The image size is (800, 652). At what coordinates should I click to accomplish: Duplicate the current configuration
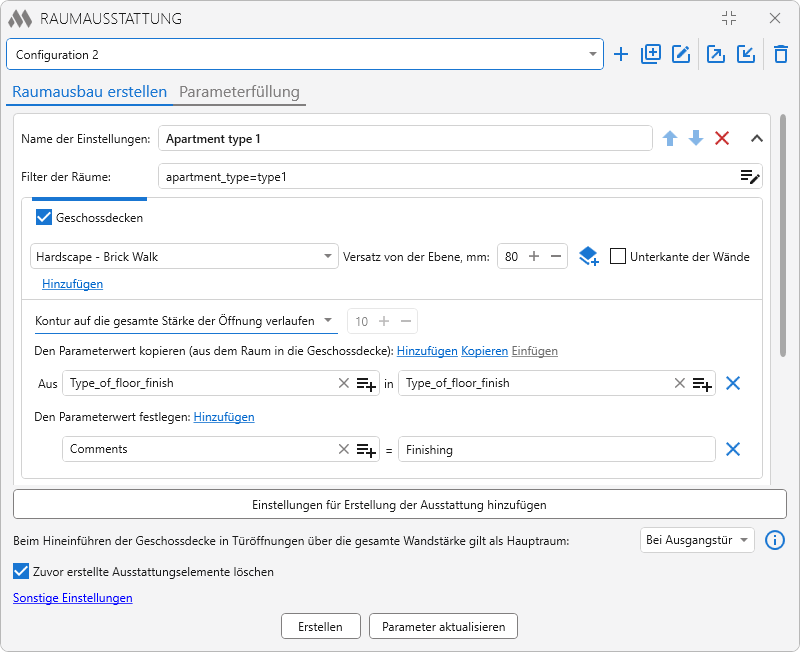[x=651, y=54]
